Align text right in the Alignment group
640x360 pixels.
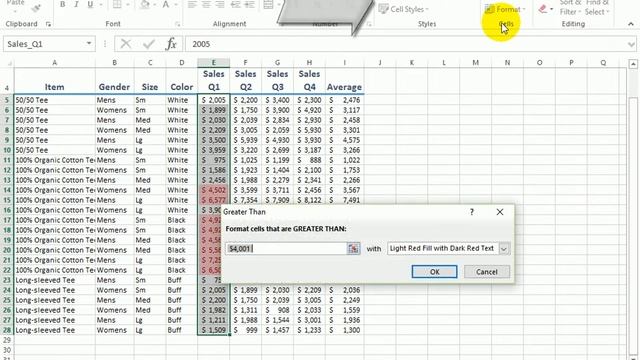click(x=220, y=4)
